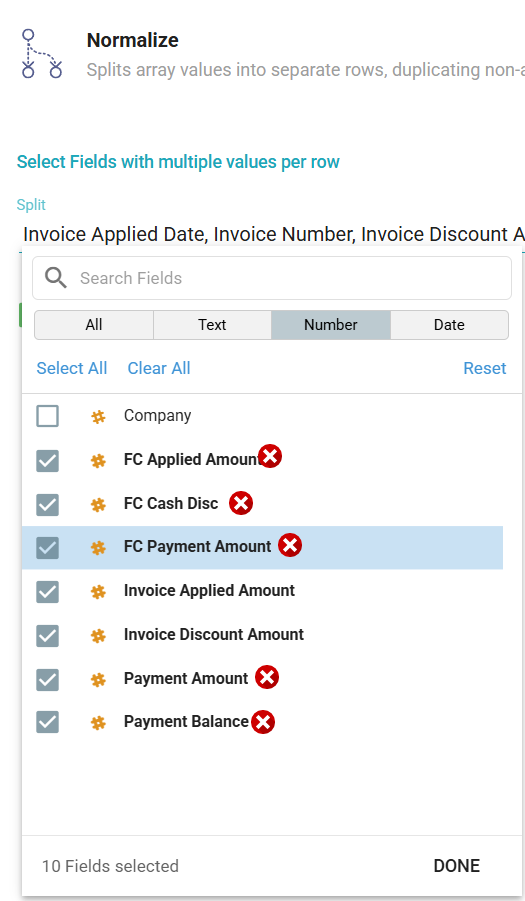
Task: Check the Company checkbox
Action: [47, 416]
